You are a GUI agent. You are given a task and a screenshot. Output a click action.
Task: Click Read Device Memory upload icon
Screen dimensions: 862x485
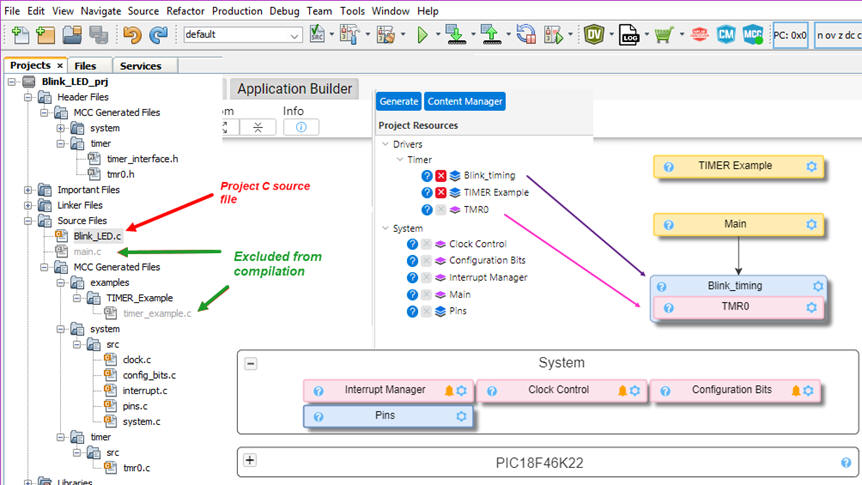[x=491, y=35]
